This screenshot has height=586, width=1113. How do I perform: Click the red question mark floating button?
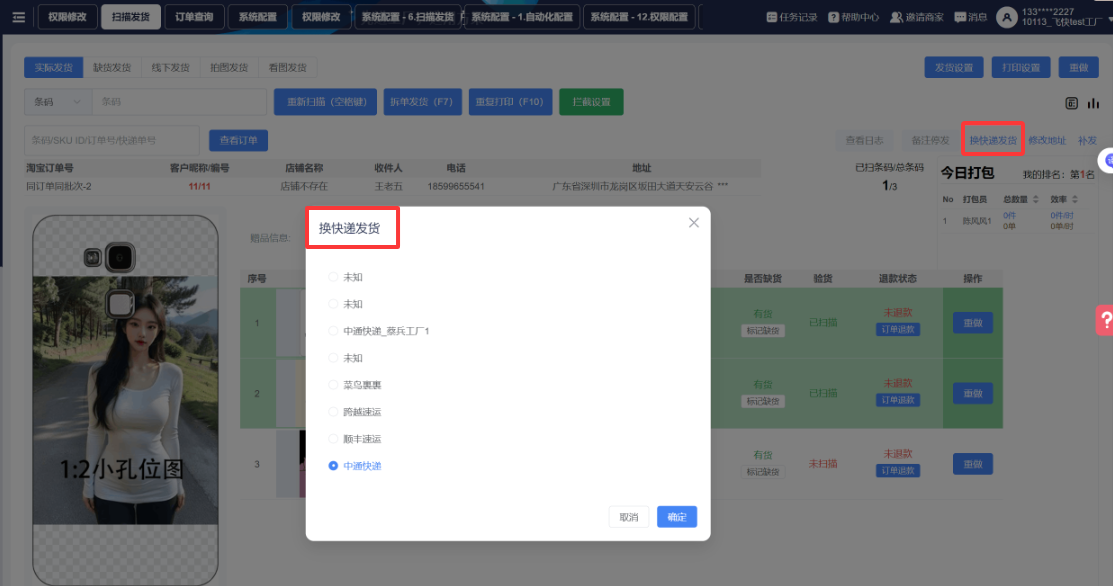(x=1105, y=320)
